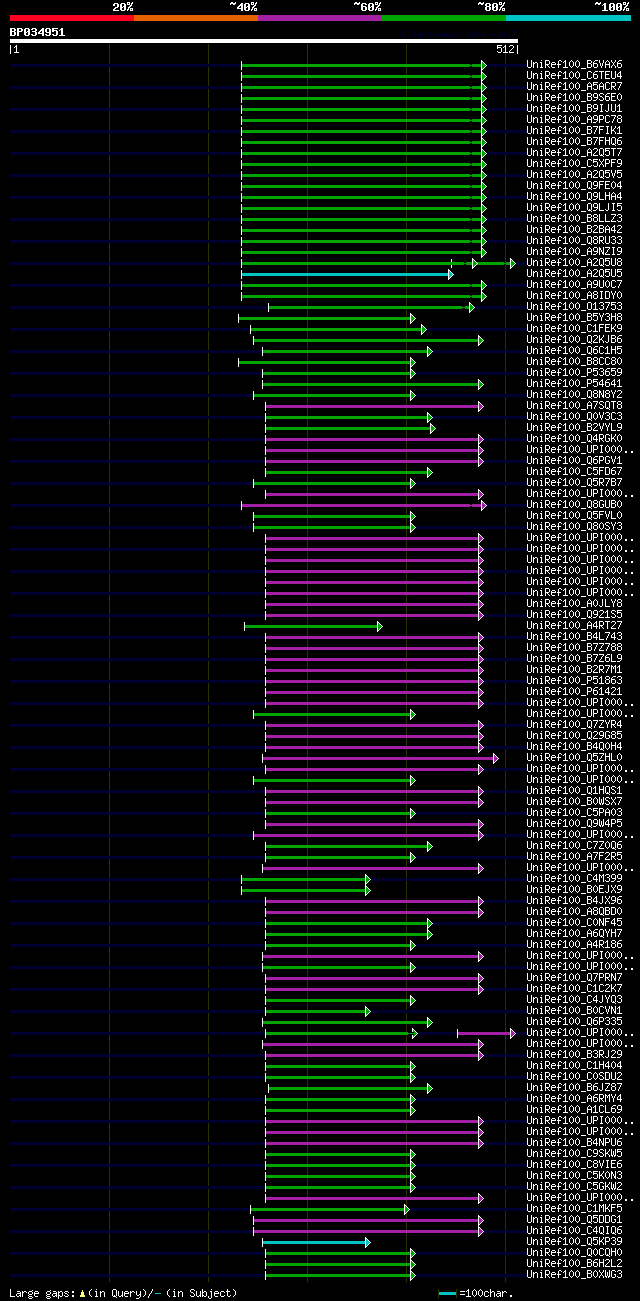Click label UniRef100_P51863
This screenshot has width=640, height=1301.
point(574,681)
